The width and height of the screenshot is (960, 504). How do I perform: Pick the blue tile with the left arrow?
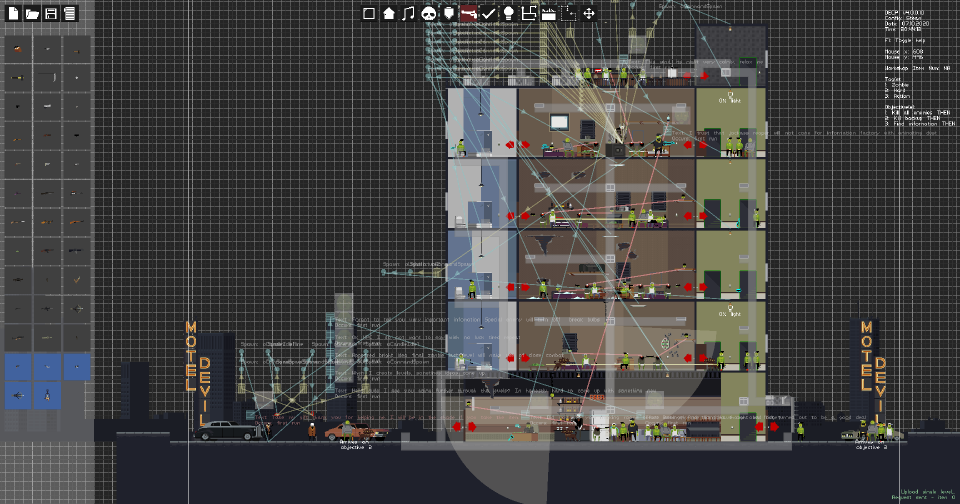pyautogui.click(x=18, y=396)
